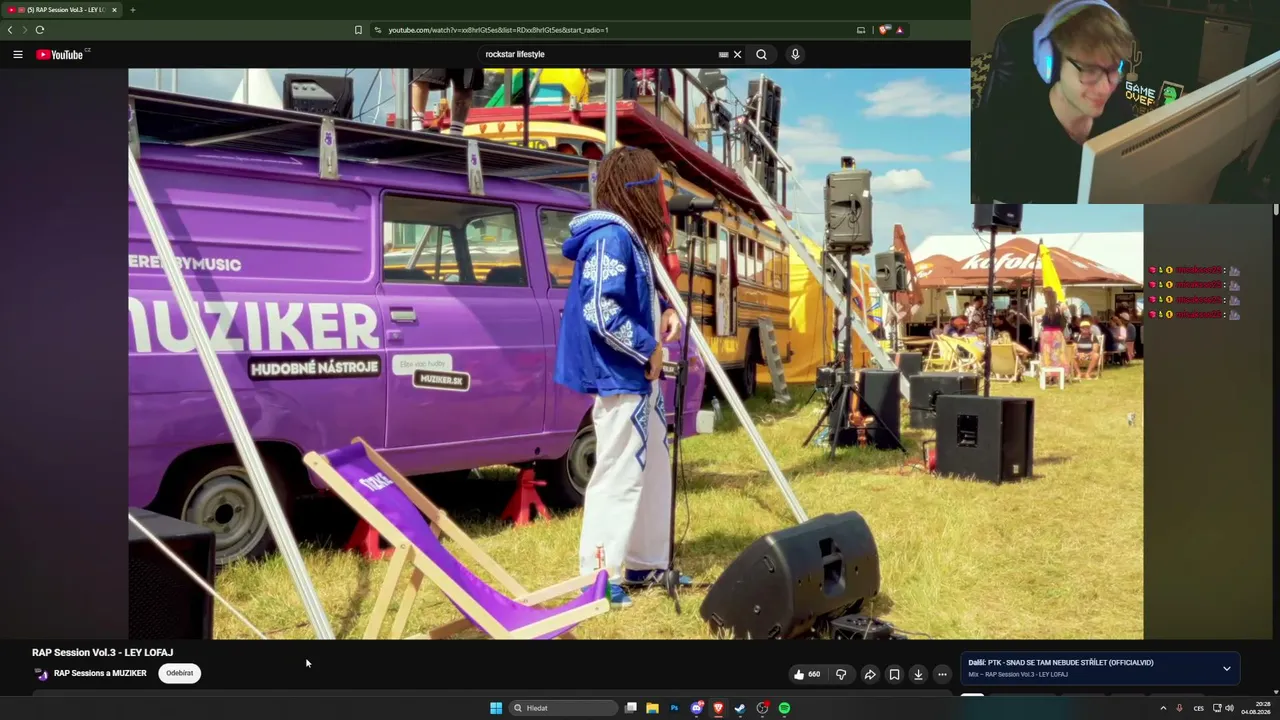
Task: Go back using the browser back arrow
Action: (x=10, y=30)
